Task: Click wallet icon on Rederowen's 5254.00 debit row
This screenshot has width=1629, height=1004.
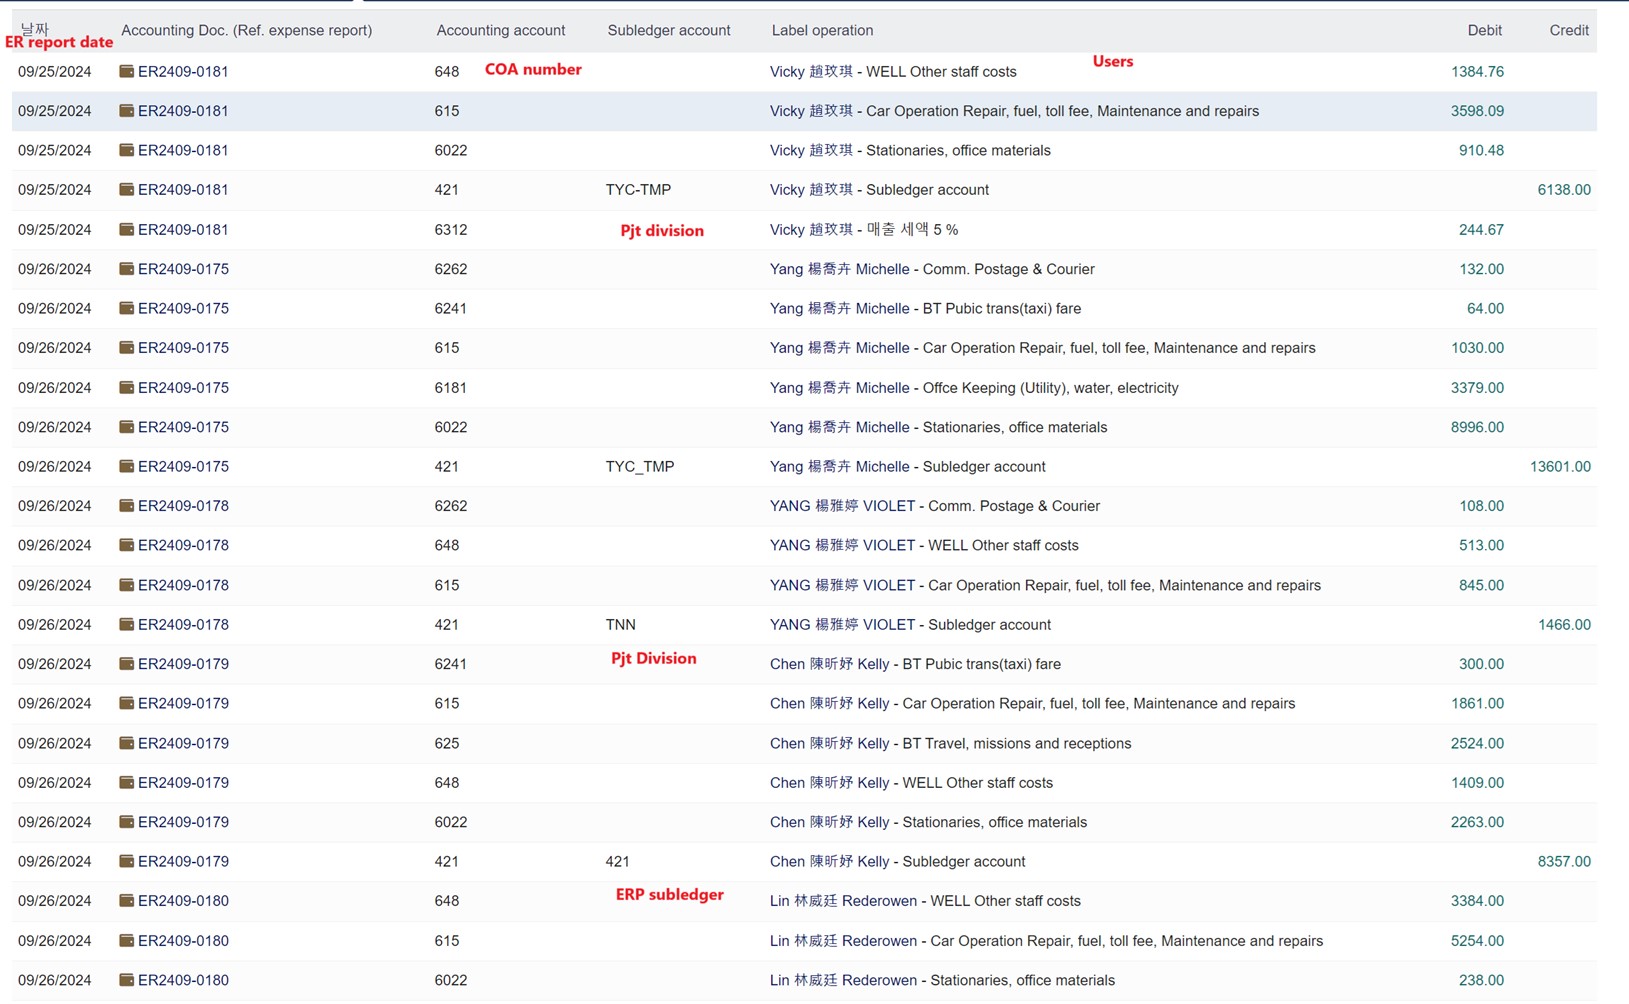Action: [126, 940]
